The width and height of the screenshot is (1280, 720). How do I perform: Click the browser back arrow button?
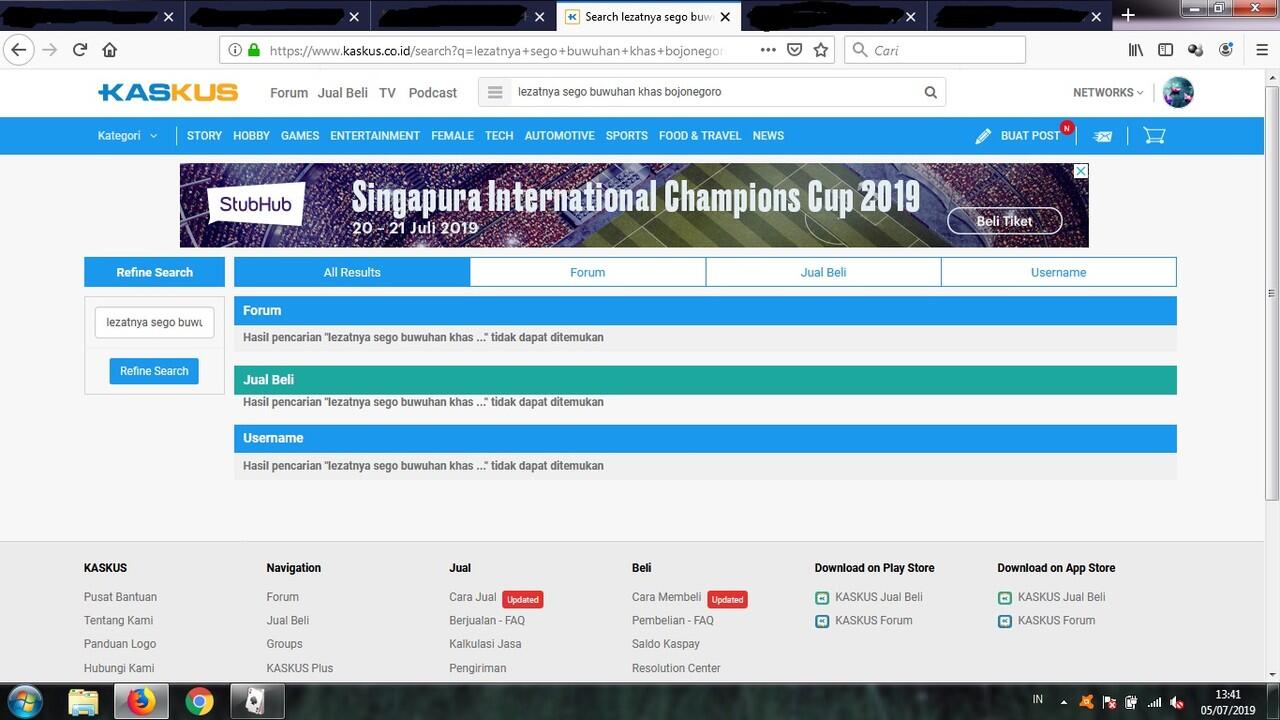click(19, 50)
